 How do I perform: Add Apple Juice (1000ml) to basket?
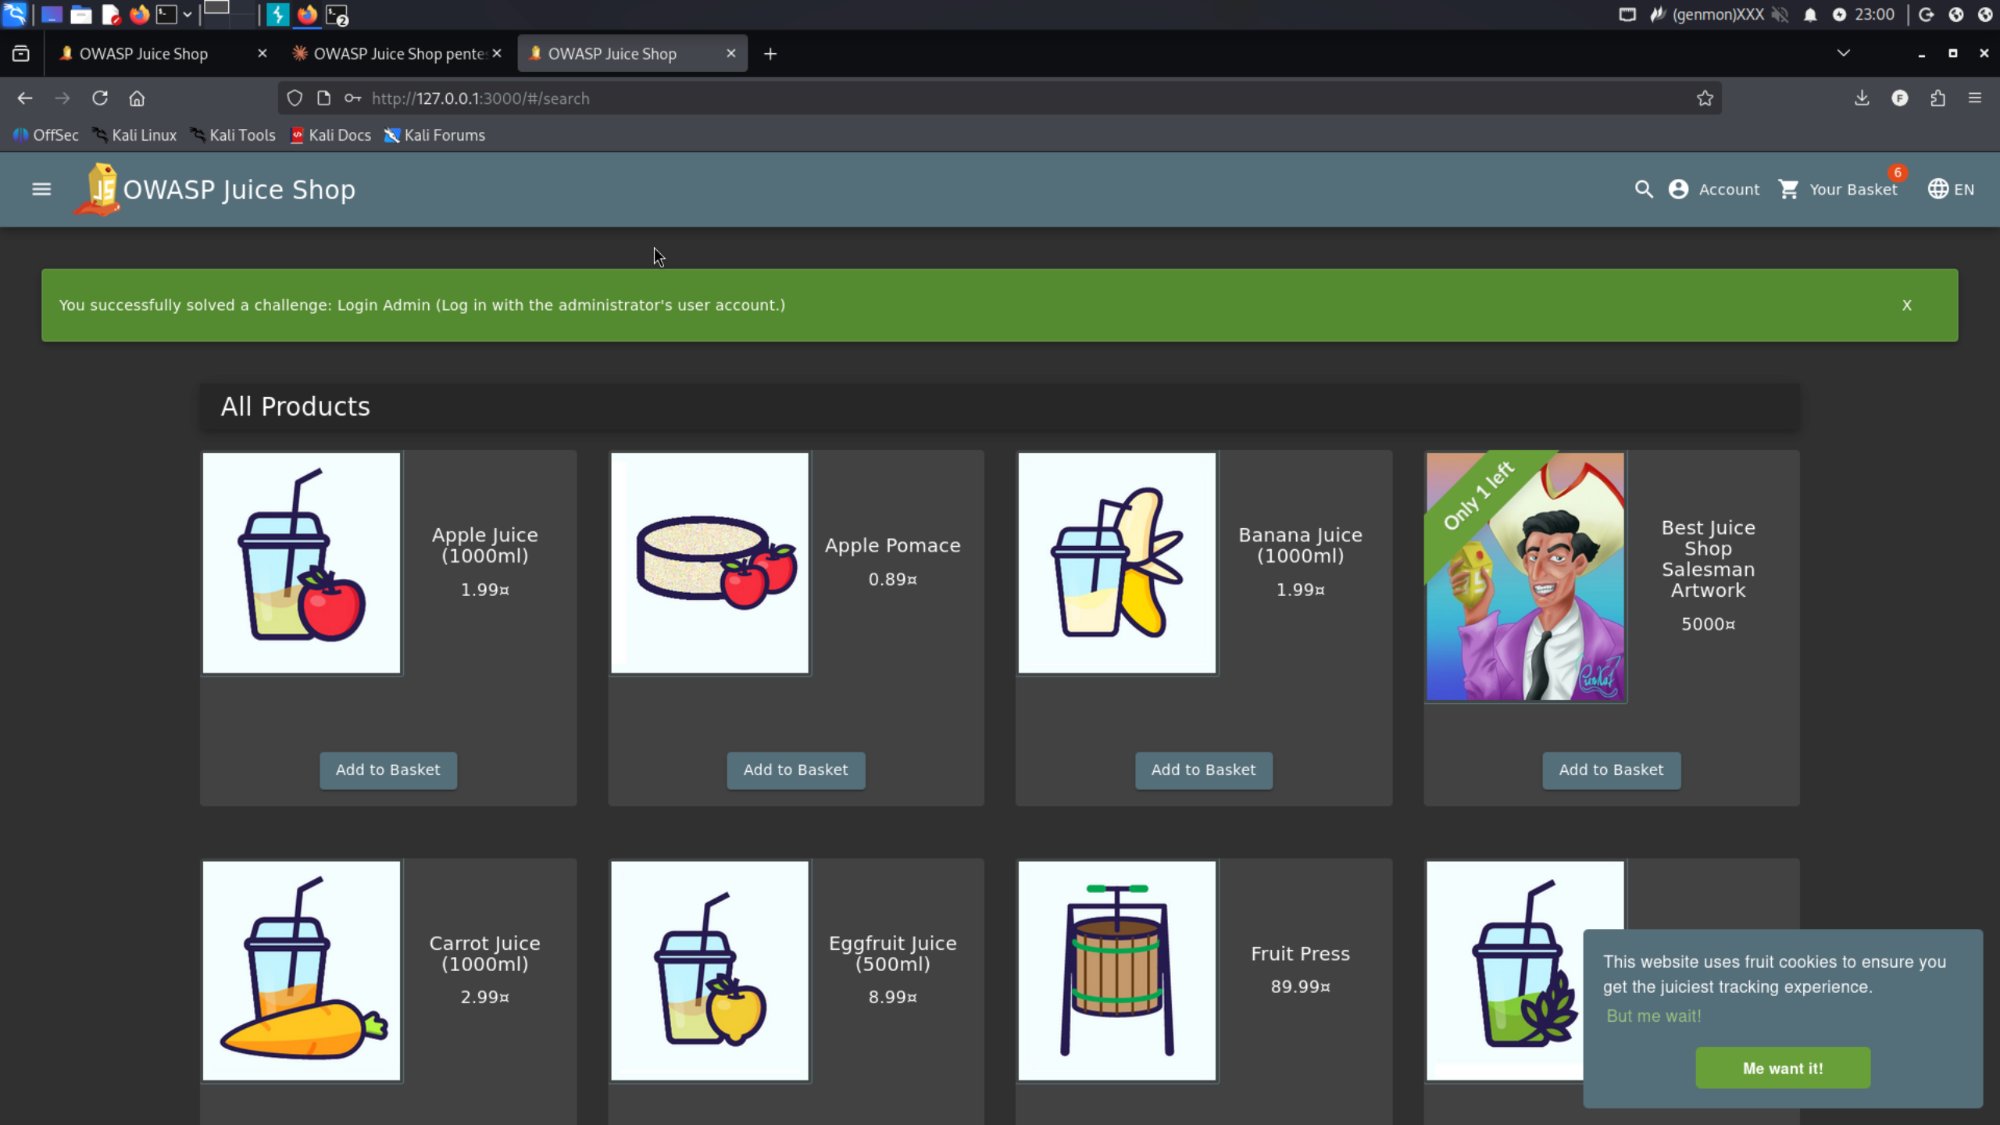pos(388,770)
